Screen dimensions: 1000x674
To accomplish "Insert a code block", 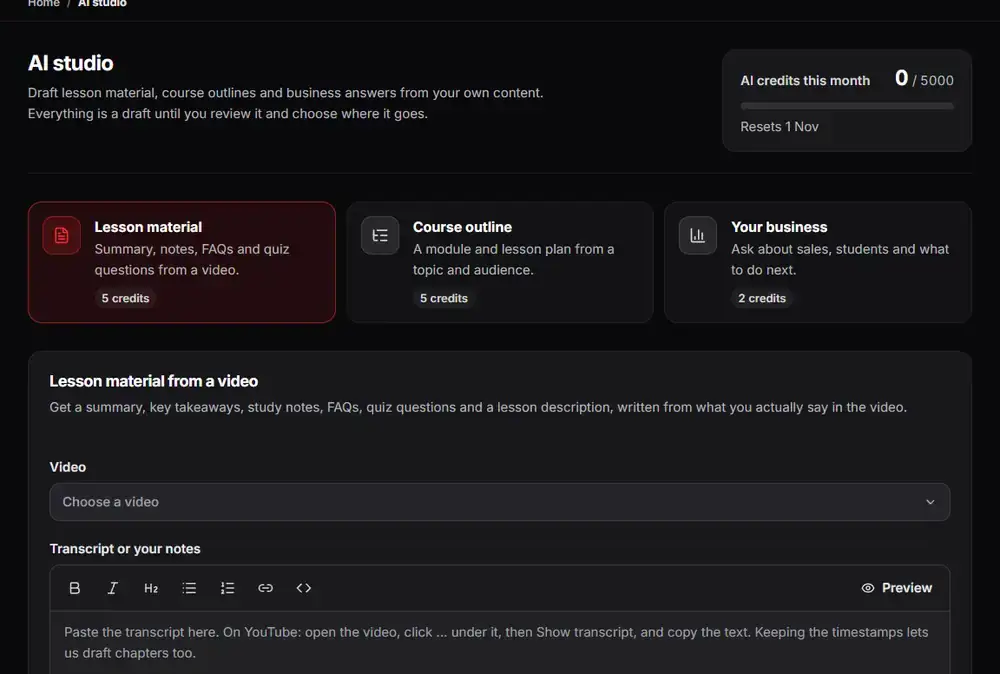I will [304, 588].
